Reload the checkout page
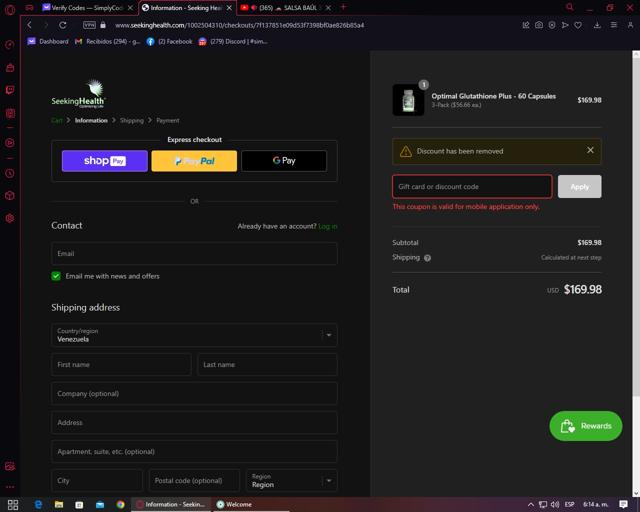The image size is (640, 512). point(62,25)
